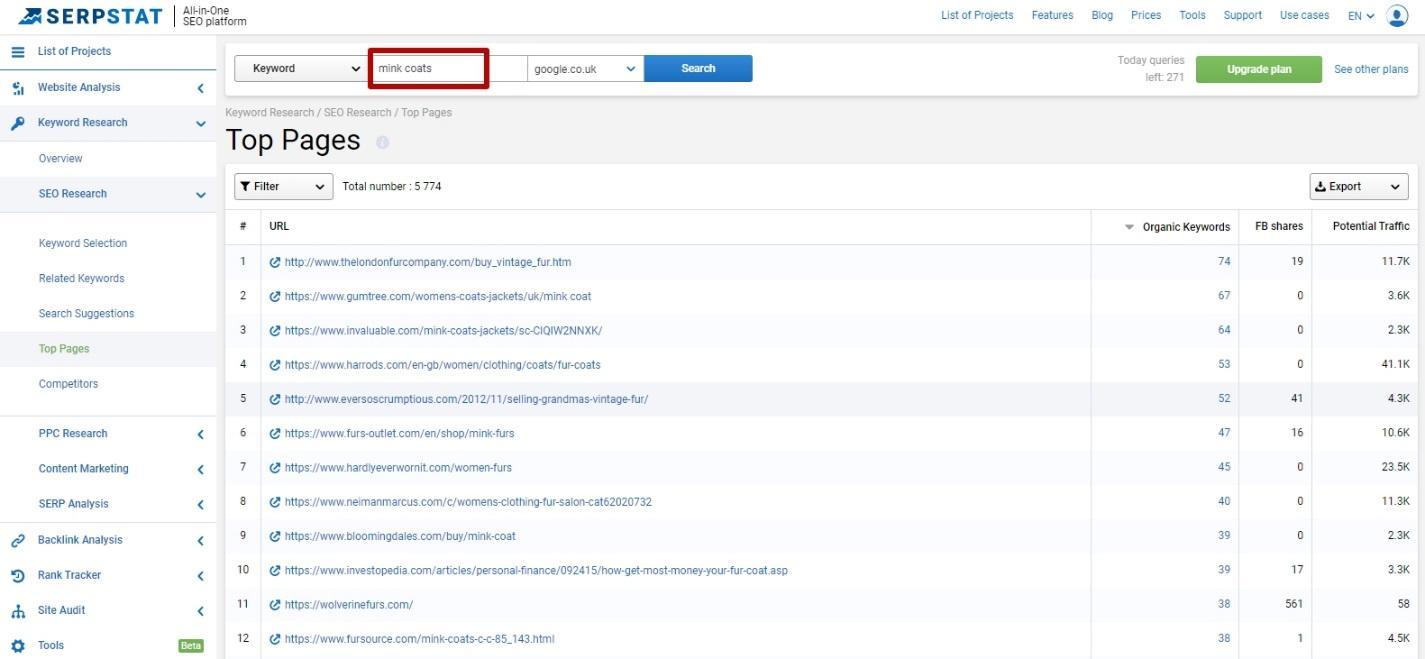The width and height of the screenshot is (1425, 659).
Task: Sort by the Potential Traffic column header
Action: click(1371, 227)
